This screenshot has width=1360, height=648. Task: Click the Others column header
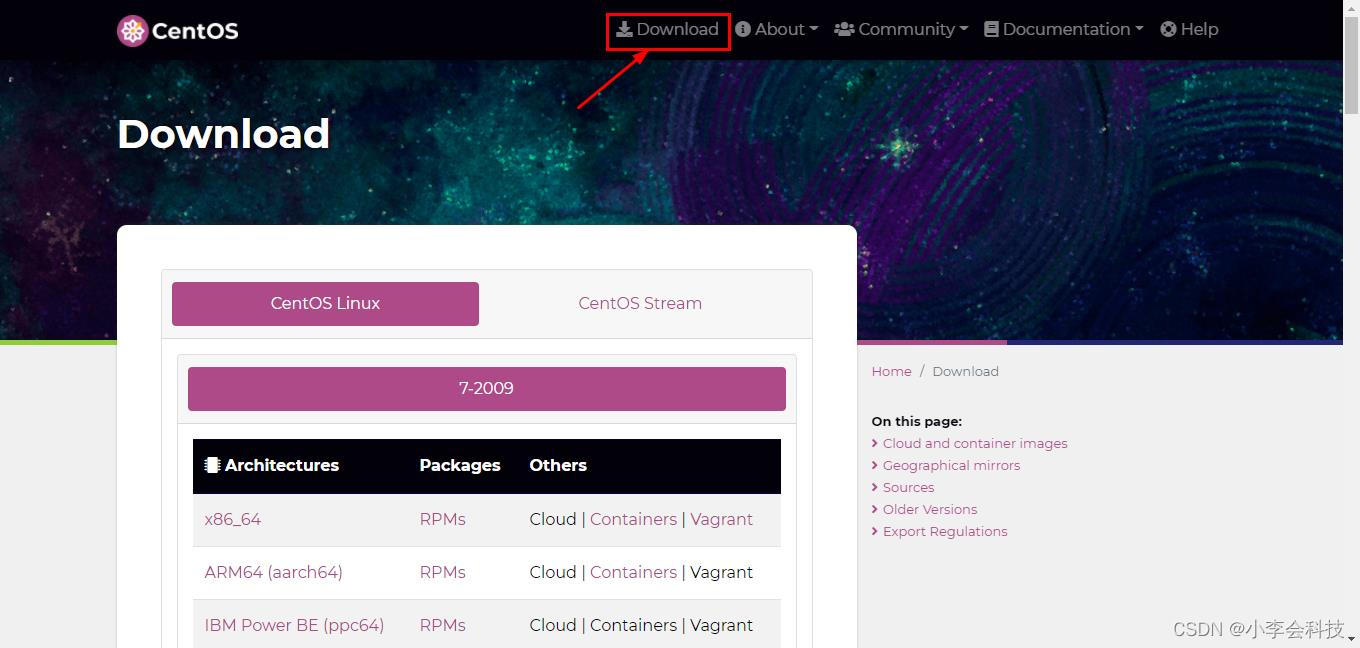558,465
